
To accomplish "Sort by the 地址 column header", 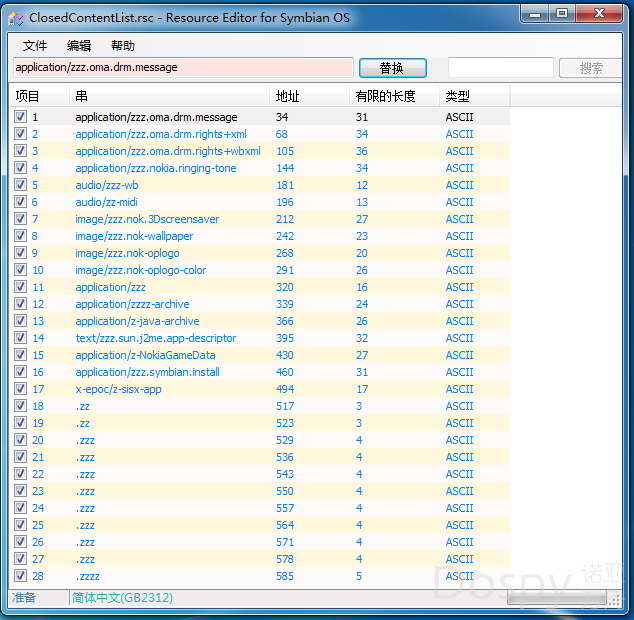I will (x=309, y=96).
